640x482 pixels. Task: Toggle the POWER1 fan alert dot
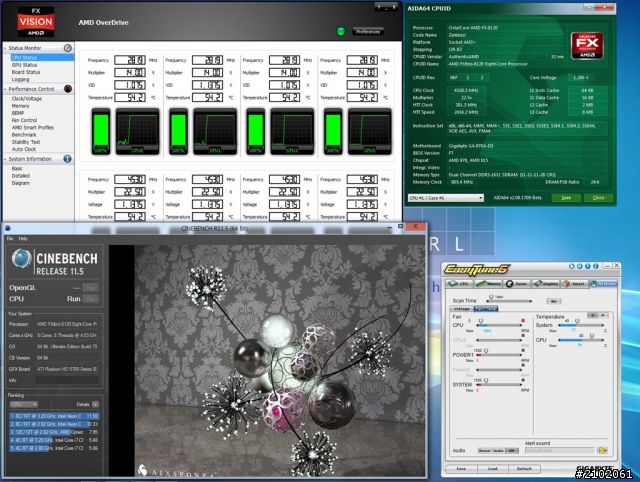(x=523, y=350)
